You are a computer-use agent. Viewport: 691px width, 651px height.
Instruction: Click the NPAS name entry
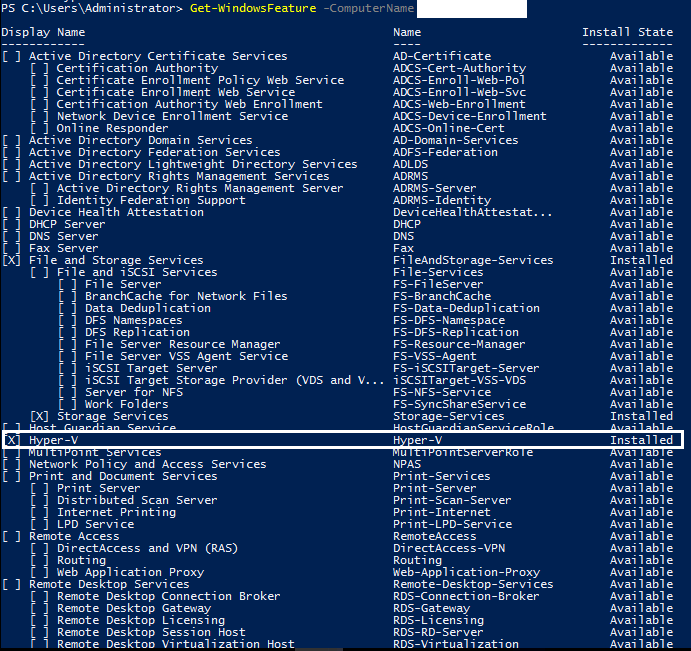(407, 464)
